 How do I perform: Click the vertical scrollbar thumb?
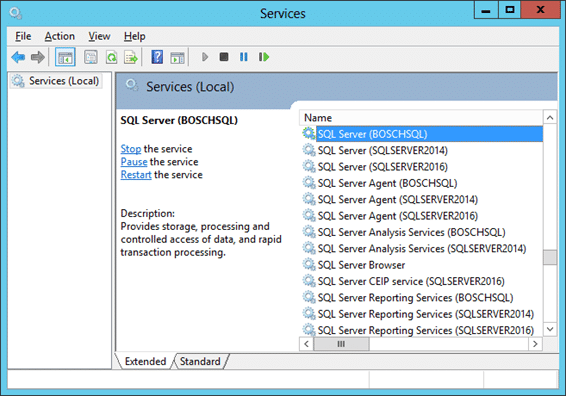550,257
